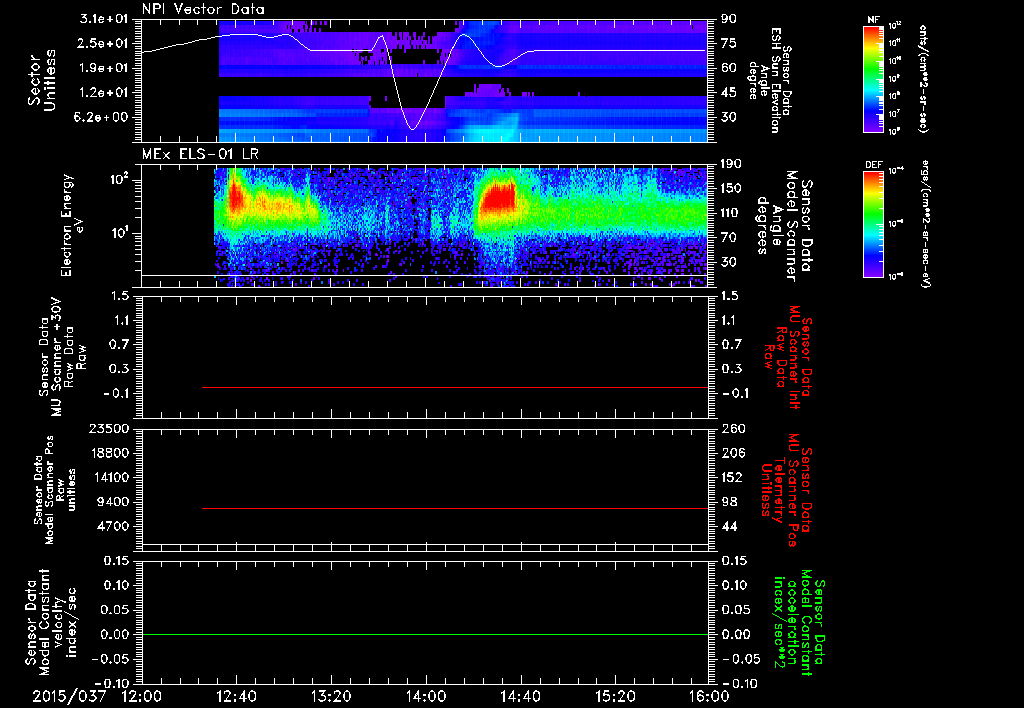Click the red line in Model Scanner Pos panel
1024x708 pixels.
click(455, 508)
